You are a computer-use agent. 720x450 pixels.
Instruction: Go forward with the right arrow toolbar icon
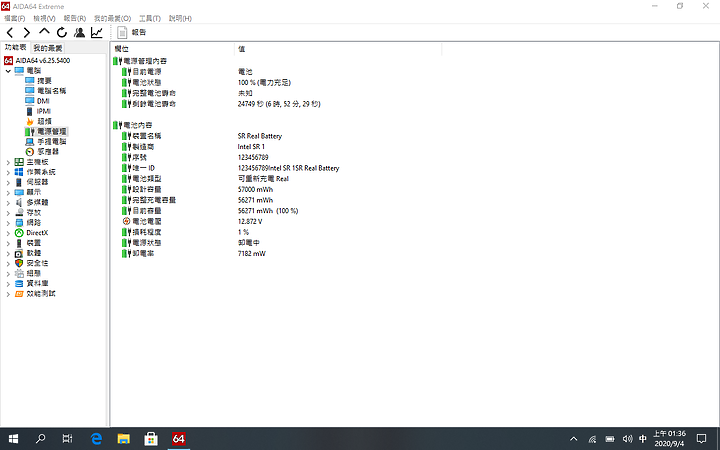point(27,33)
